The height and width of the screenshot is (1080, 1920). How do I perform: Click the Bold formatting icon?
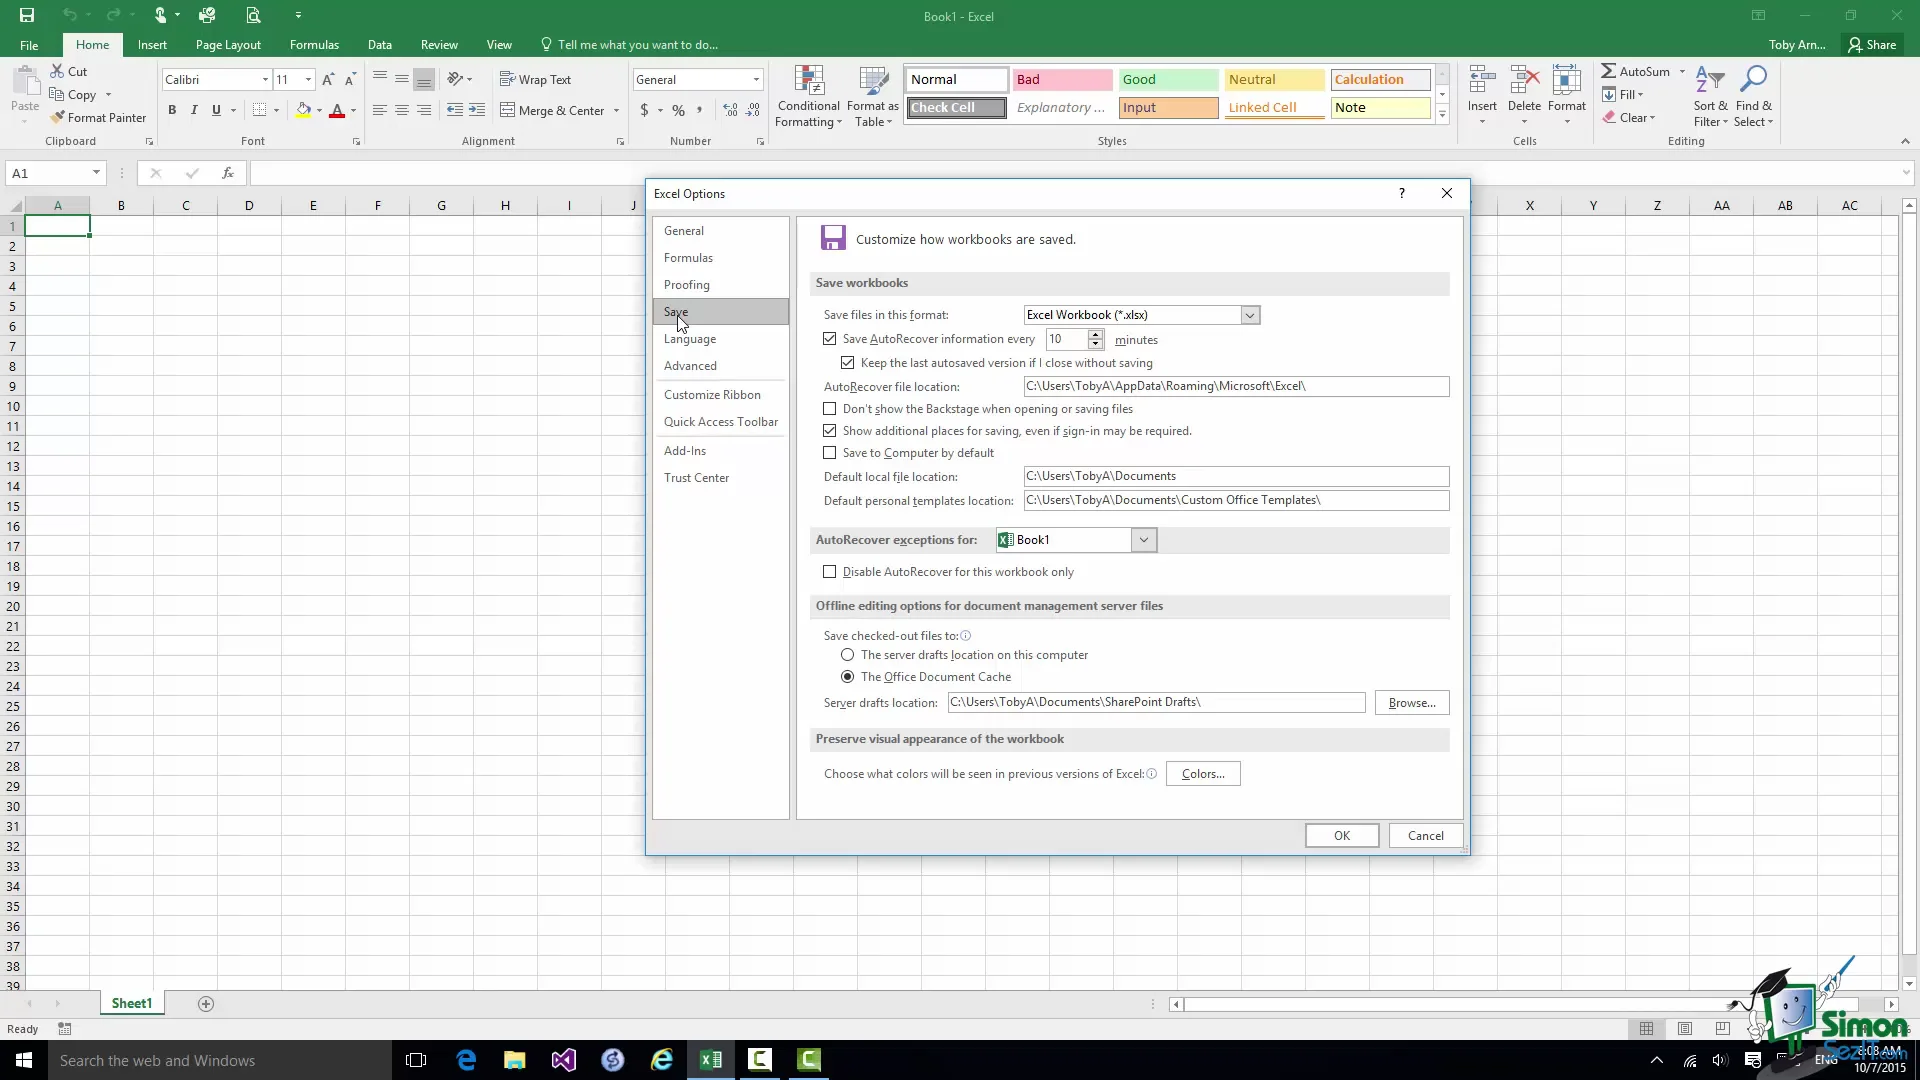pos(172,110)
